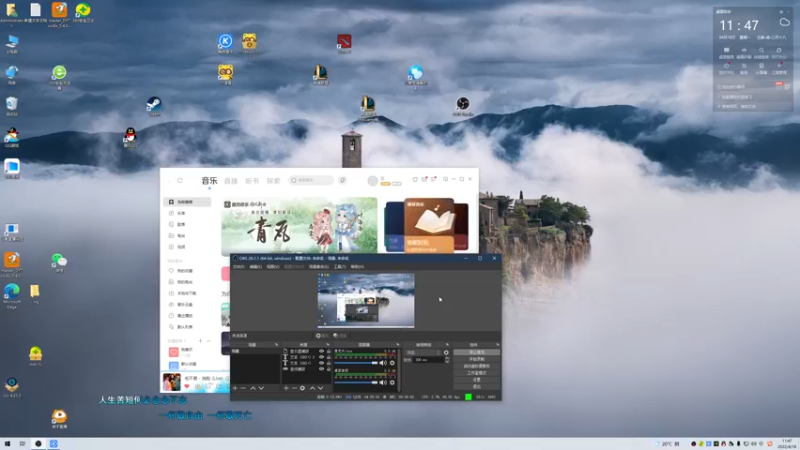Remove selected source in OBS Sources panel
Viewport: 800px width, 450px height.
coord(294,388)
